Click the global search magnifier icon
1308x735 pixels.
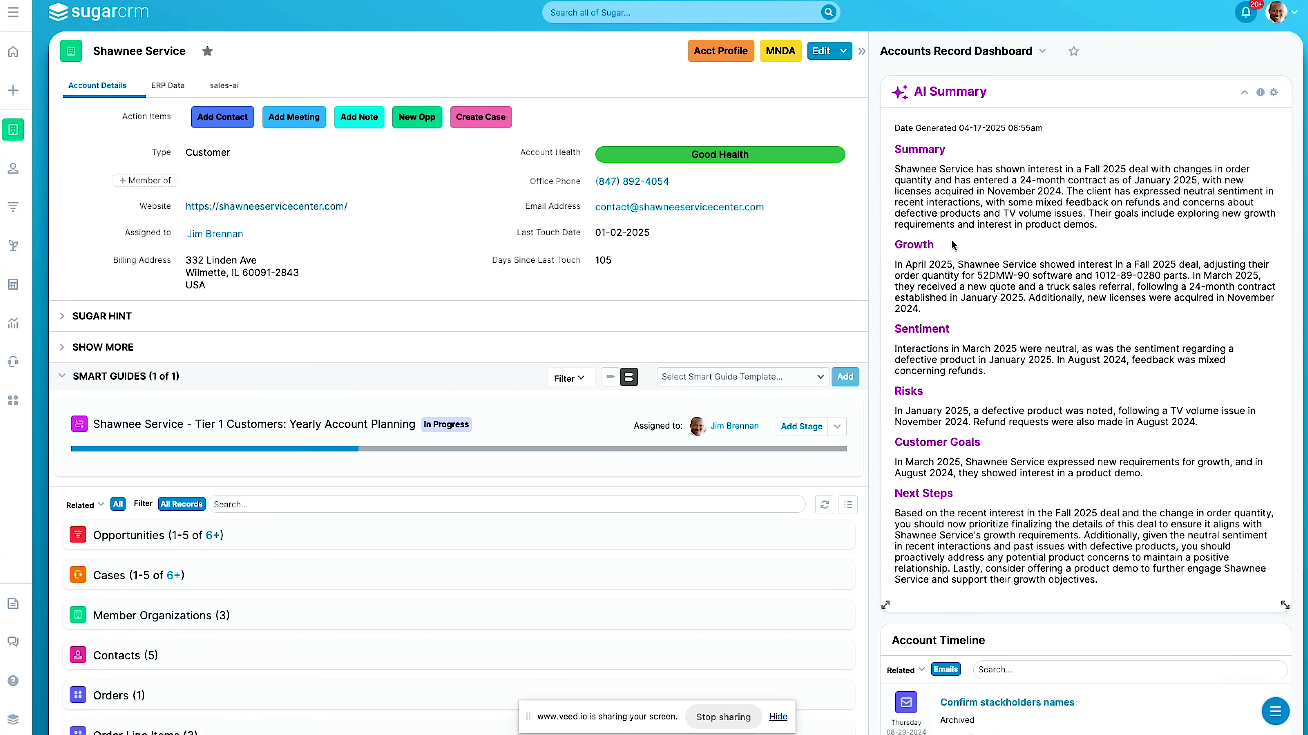(828, 12)
